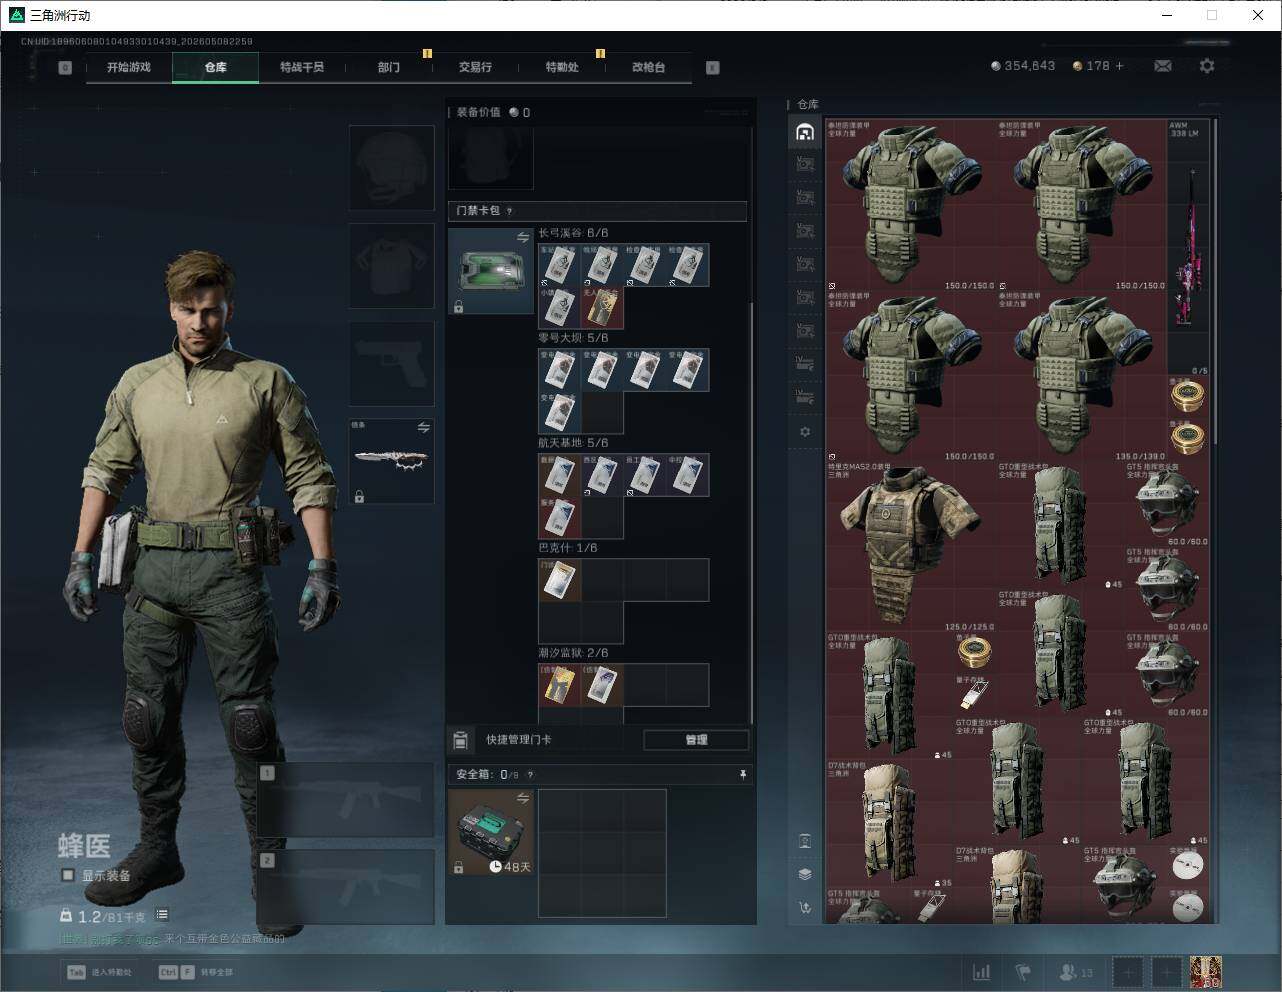The width and height of the screenshot is (1282, 992).
Task: Close the 三角洲行动 window
Action: (1258, 15)
